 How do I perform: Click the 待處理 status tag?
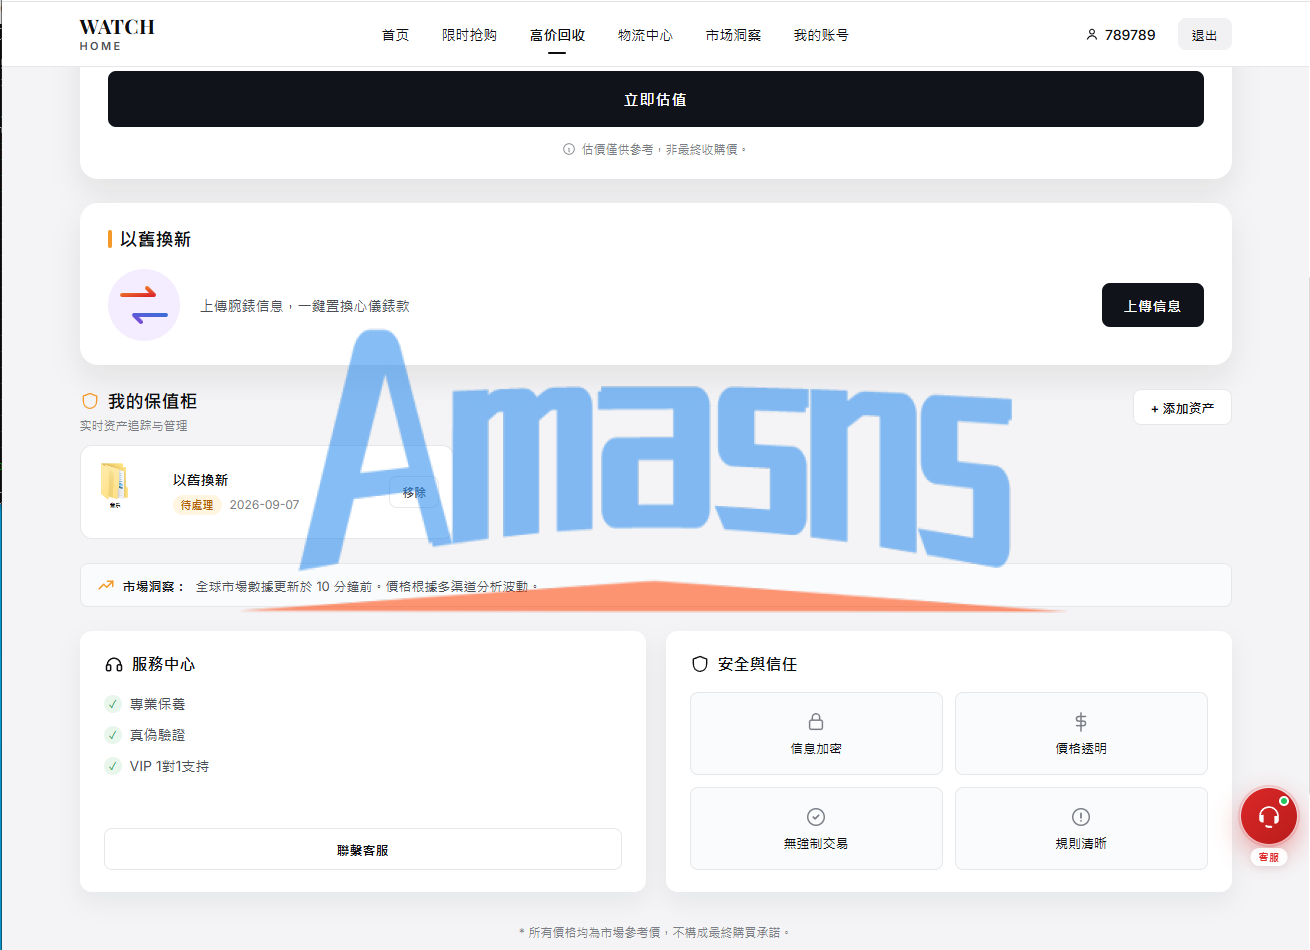pos(197,505)
